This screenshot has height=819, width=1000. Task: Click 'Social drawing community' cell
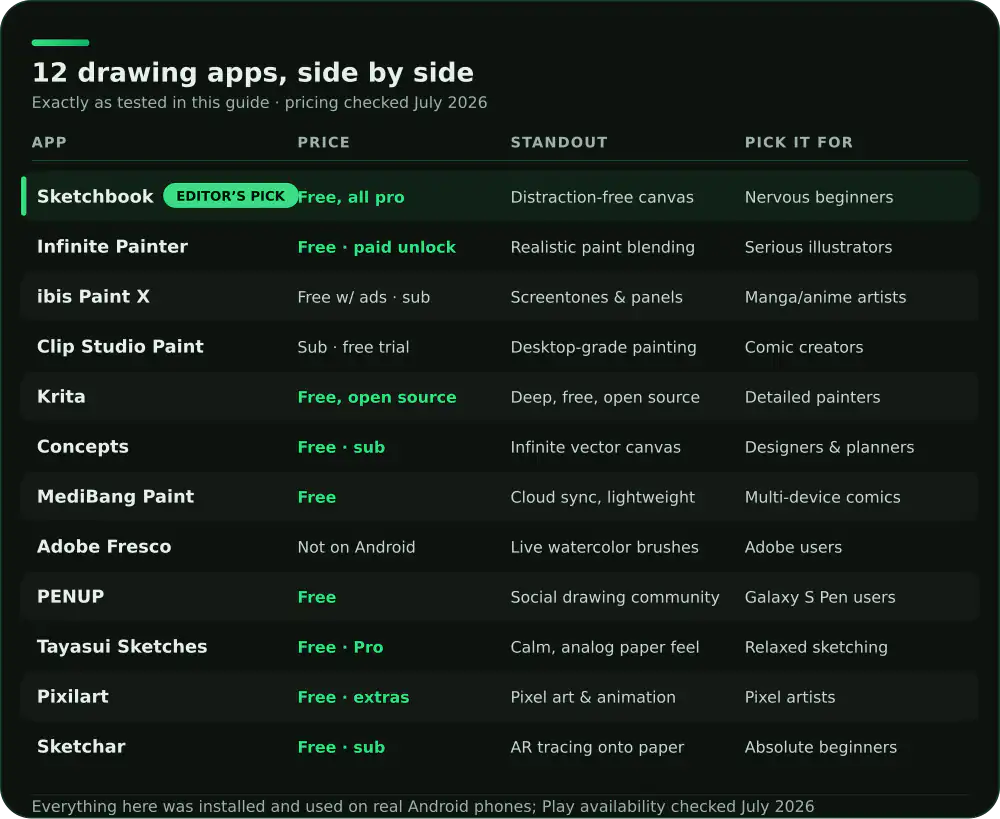(x=615, y=597)
